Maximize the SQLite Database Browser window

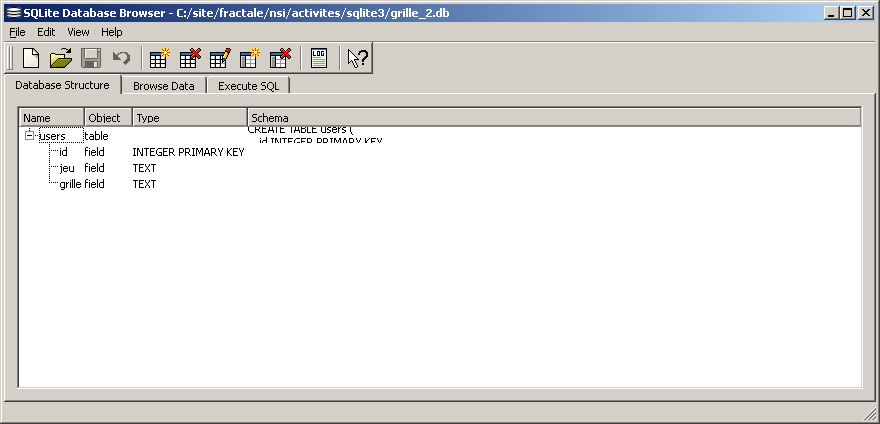pyautogui.click(x=847, y=12)
